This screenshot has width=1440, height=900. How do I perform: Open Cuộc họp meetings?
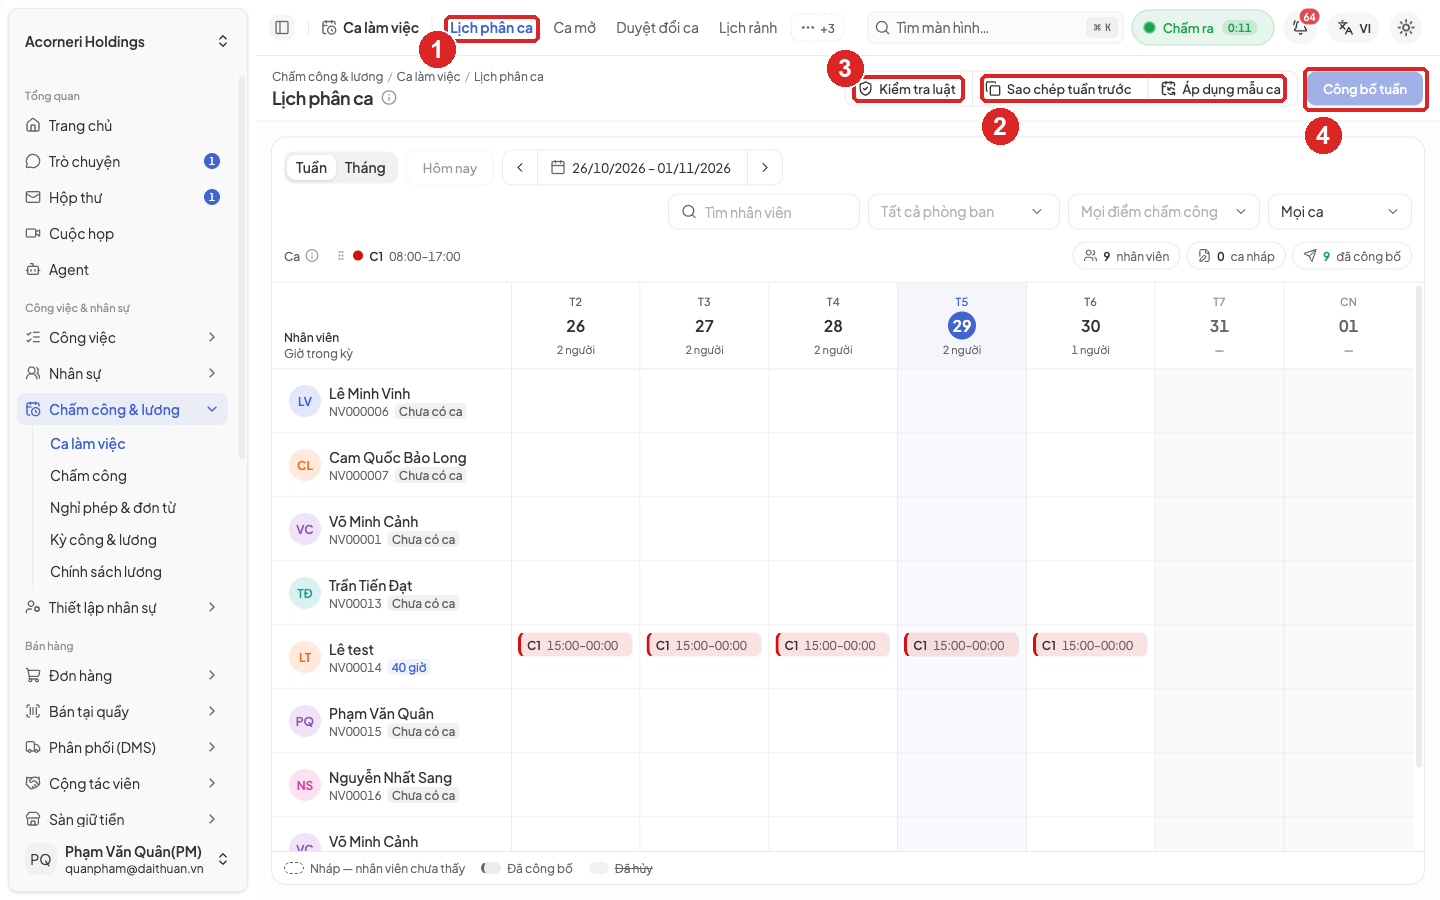123,234
